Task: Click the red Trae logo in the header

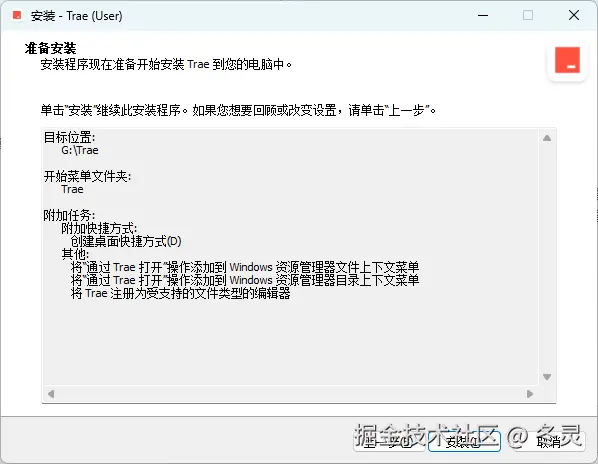Action: coord(567,60)
